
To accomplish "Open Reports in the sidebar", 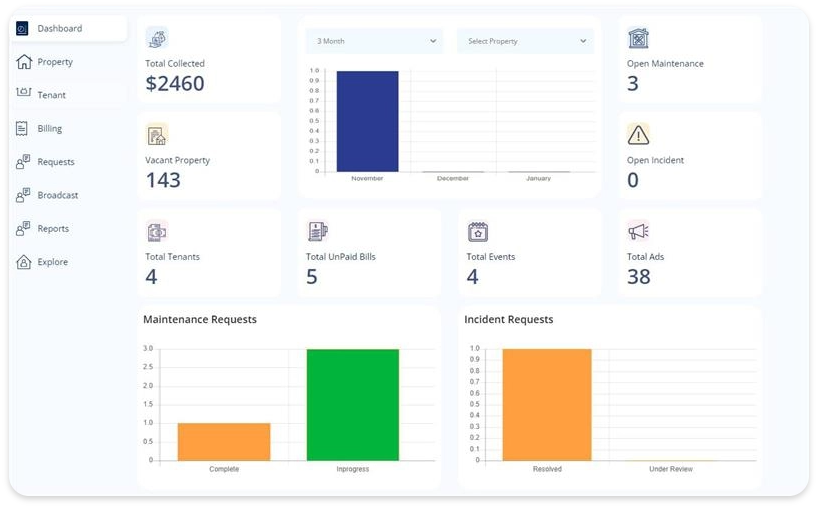I will [53, 229].
